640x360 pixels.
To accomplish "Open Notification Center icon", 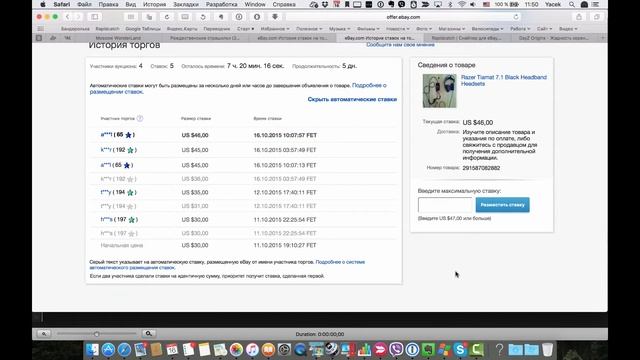I will point(596,4).
